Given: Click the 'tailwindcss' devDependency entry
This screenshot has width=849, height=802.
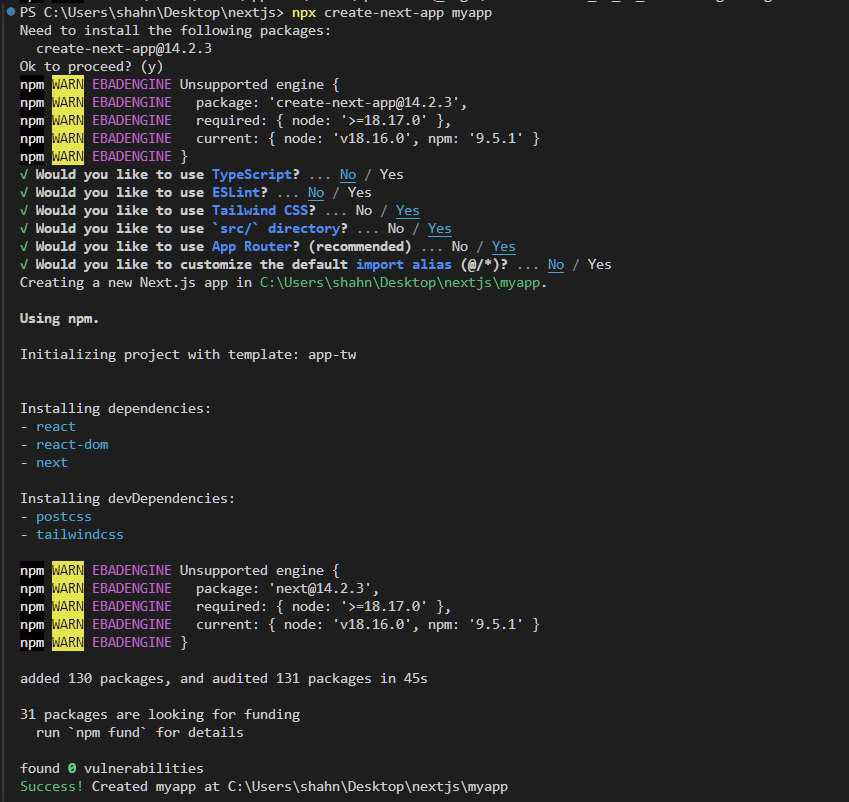Looking at the screenshot, I should coord(80,534).
